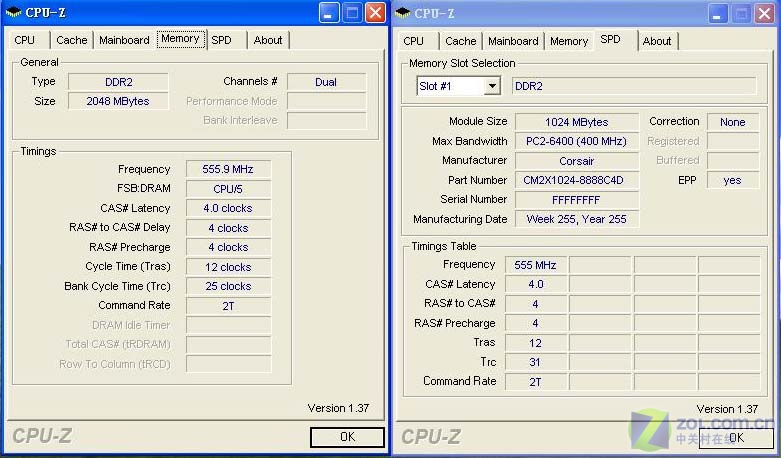
Task: Open the Cache tab in the left CPU-Z window
Action: pos(72,40)
